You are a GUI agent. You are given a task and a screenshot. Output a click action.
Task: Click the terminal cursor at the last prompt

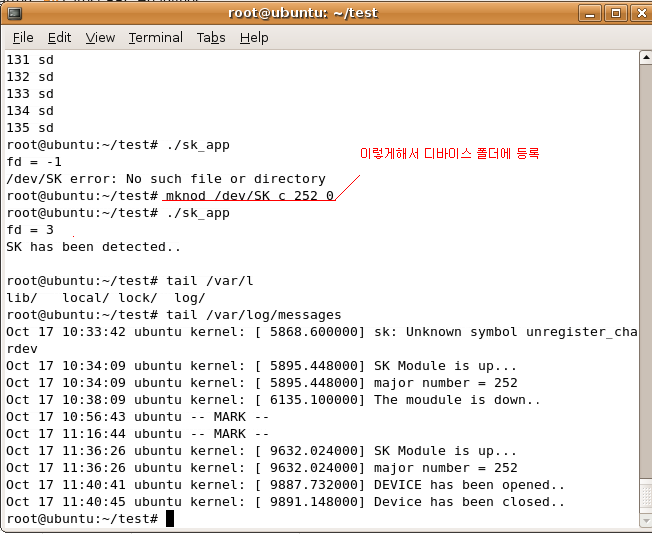[170, 519]
